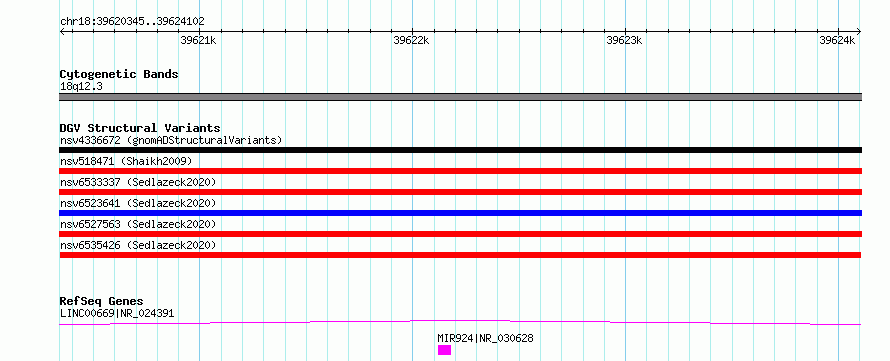Click the chr18:39620345..39624102 coordinate label
Screen dimensions: 890x361
tap(132, 21)
